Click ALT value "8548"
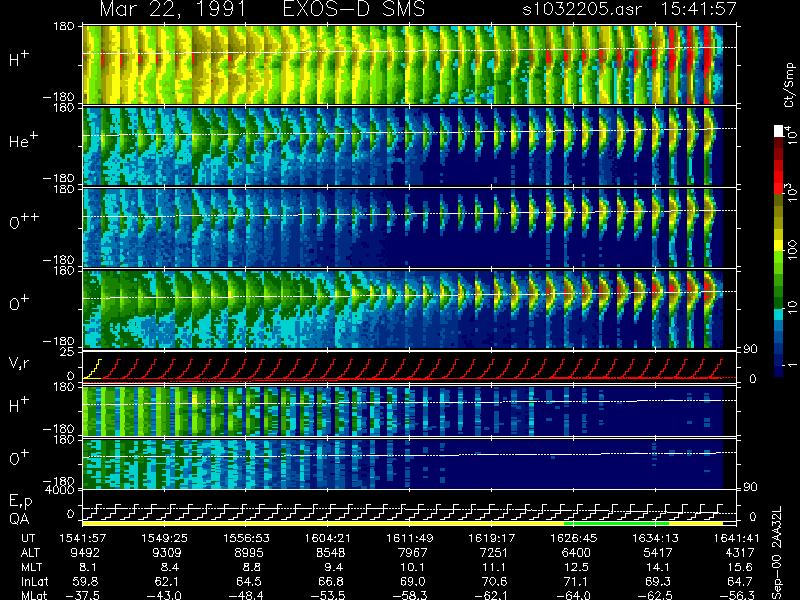The width and height of the screenshot is (800, 600). 331,553
